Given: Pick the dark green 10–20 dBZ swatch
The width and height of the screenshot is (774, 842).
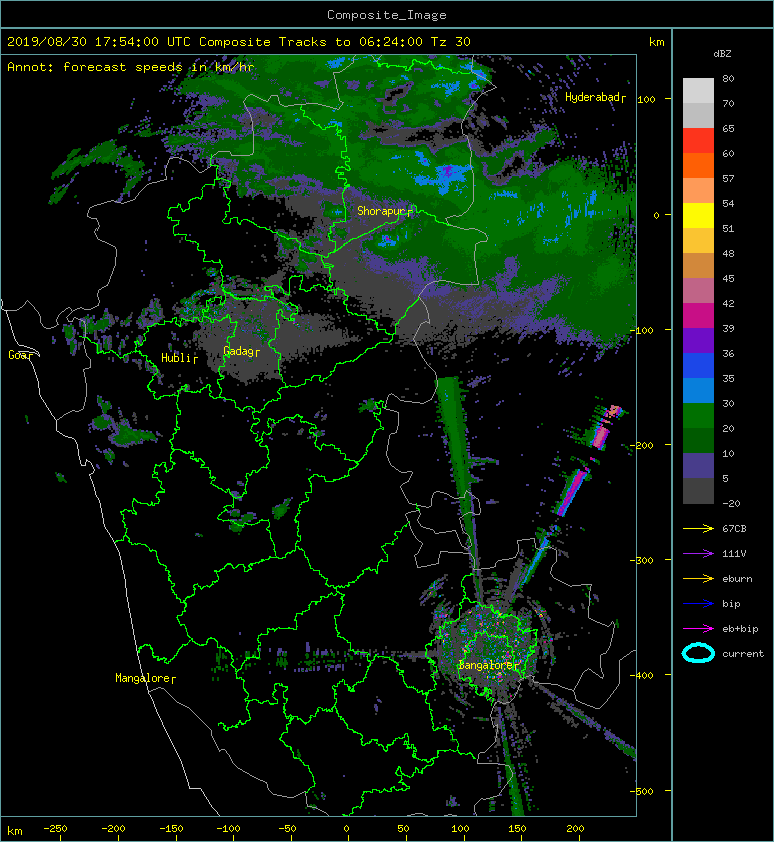Looking at the screenshot, I should tap(698, 440).
